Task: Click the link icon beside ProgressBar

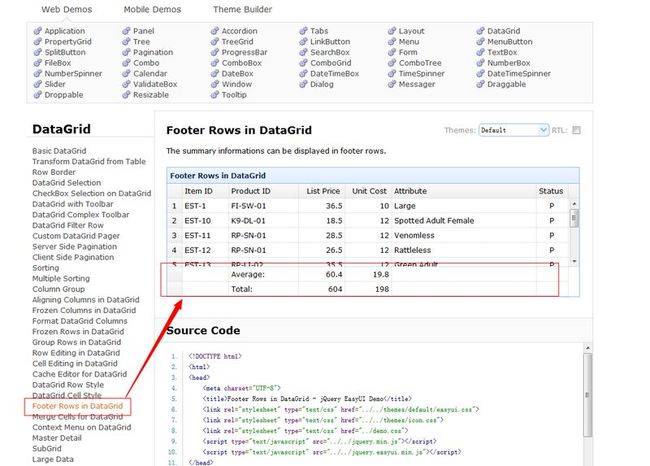Action: pos(215,52)
